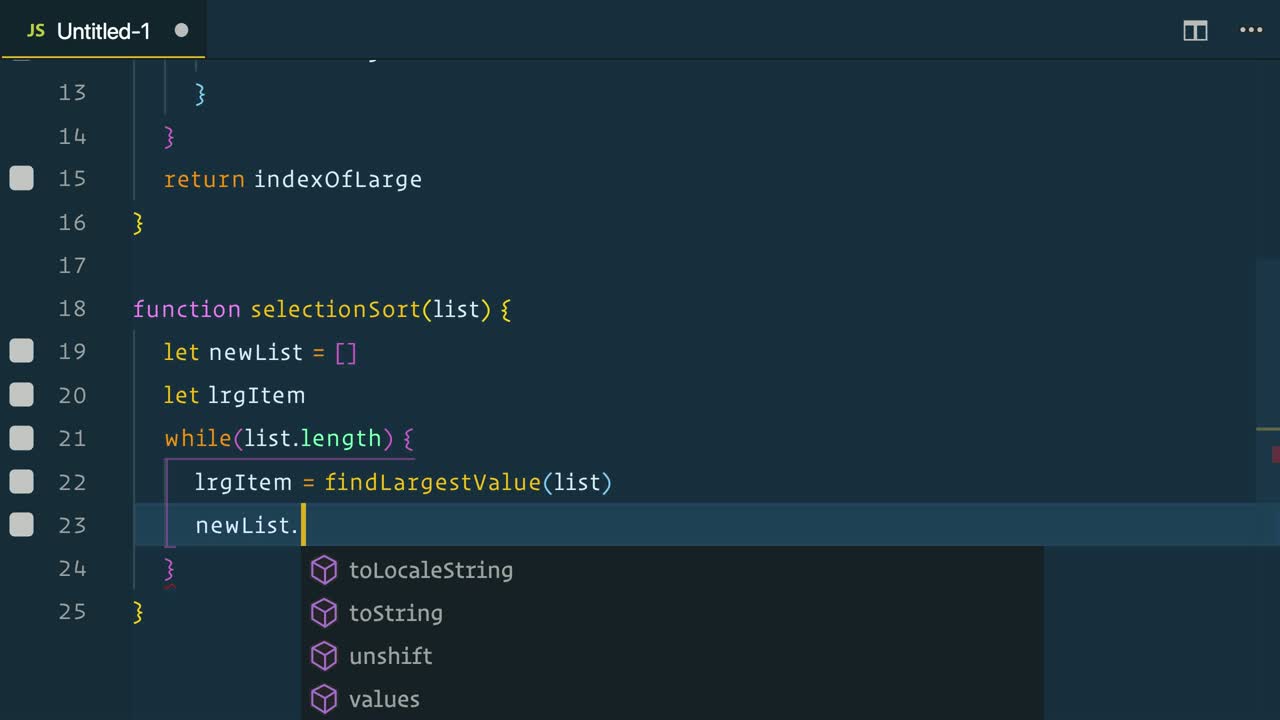This screenshot has width=1280, height=720.
Task: Click the return indexOfLarge statement
Action: 293,179
